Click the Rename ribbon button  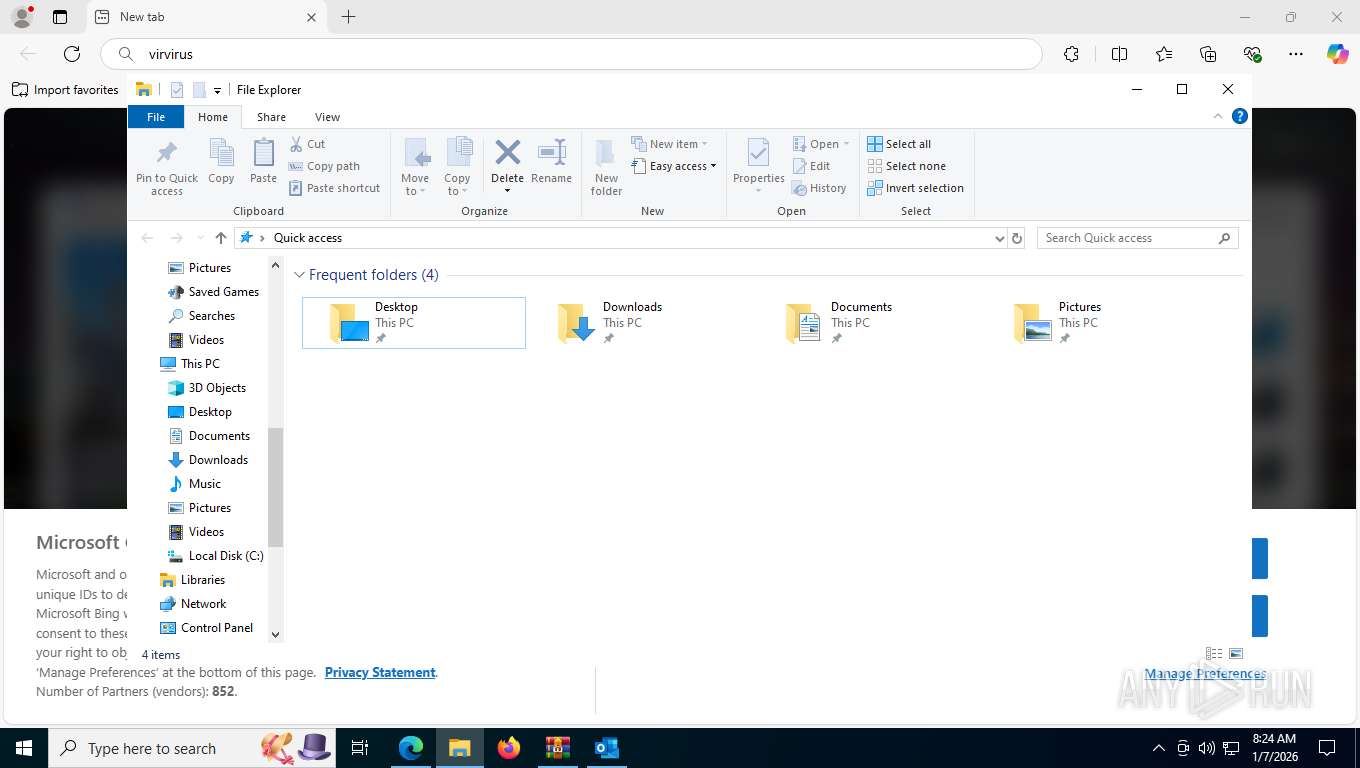(x=551, y=162)
